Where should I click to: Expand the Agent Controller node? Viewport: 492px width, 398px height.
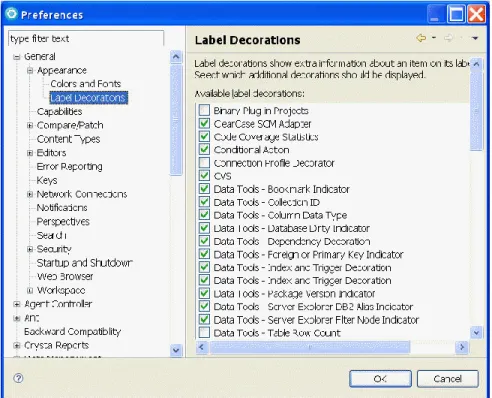click(16, 304)
